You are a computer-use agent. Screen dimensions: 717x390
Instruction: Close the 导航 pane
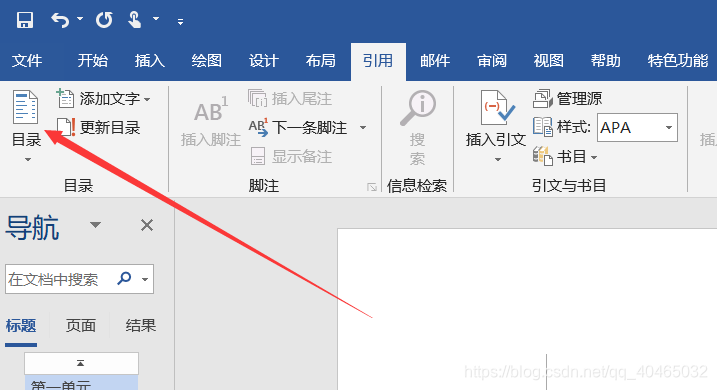147,225
